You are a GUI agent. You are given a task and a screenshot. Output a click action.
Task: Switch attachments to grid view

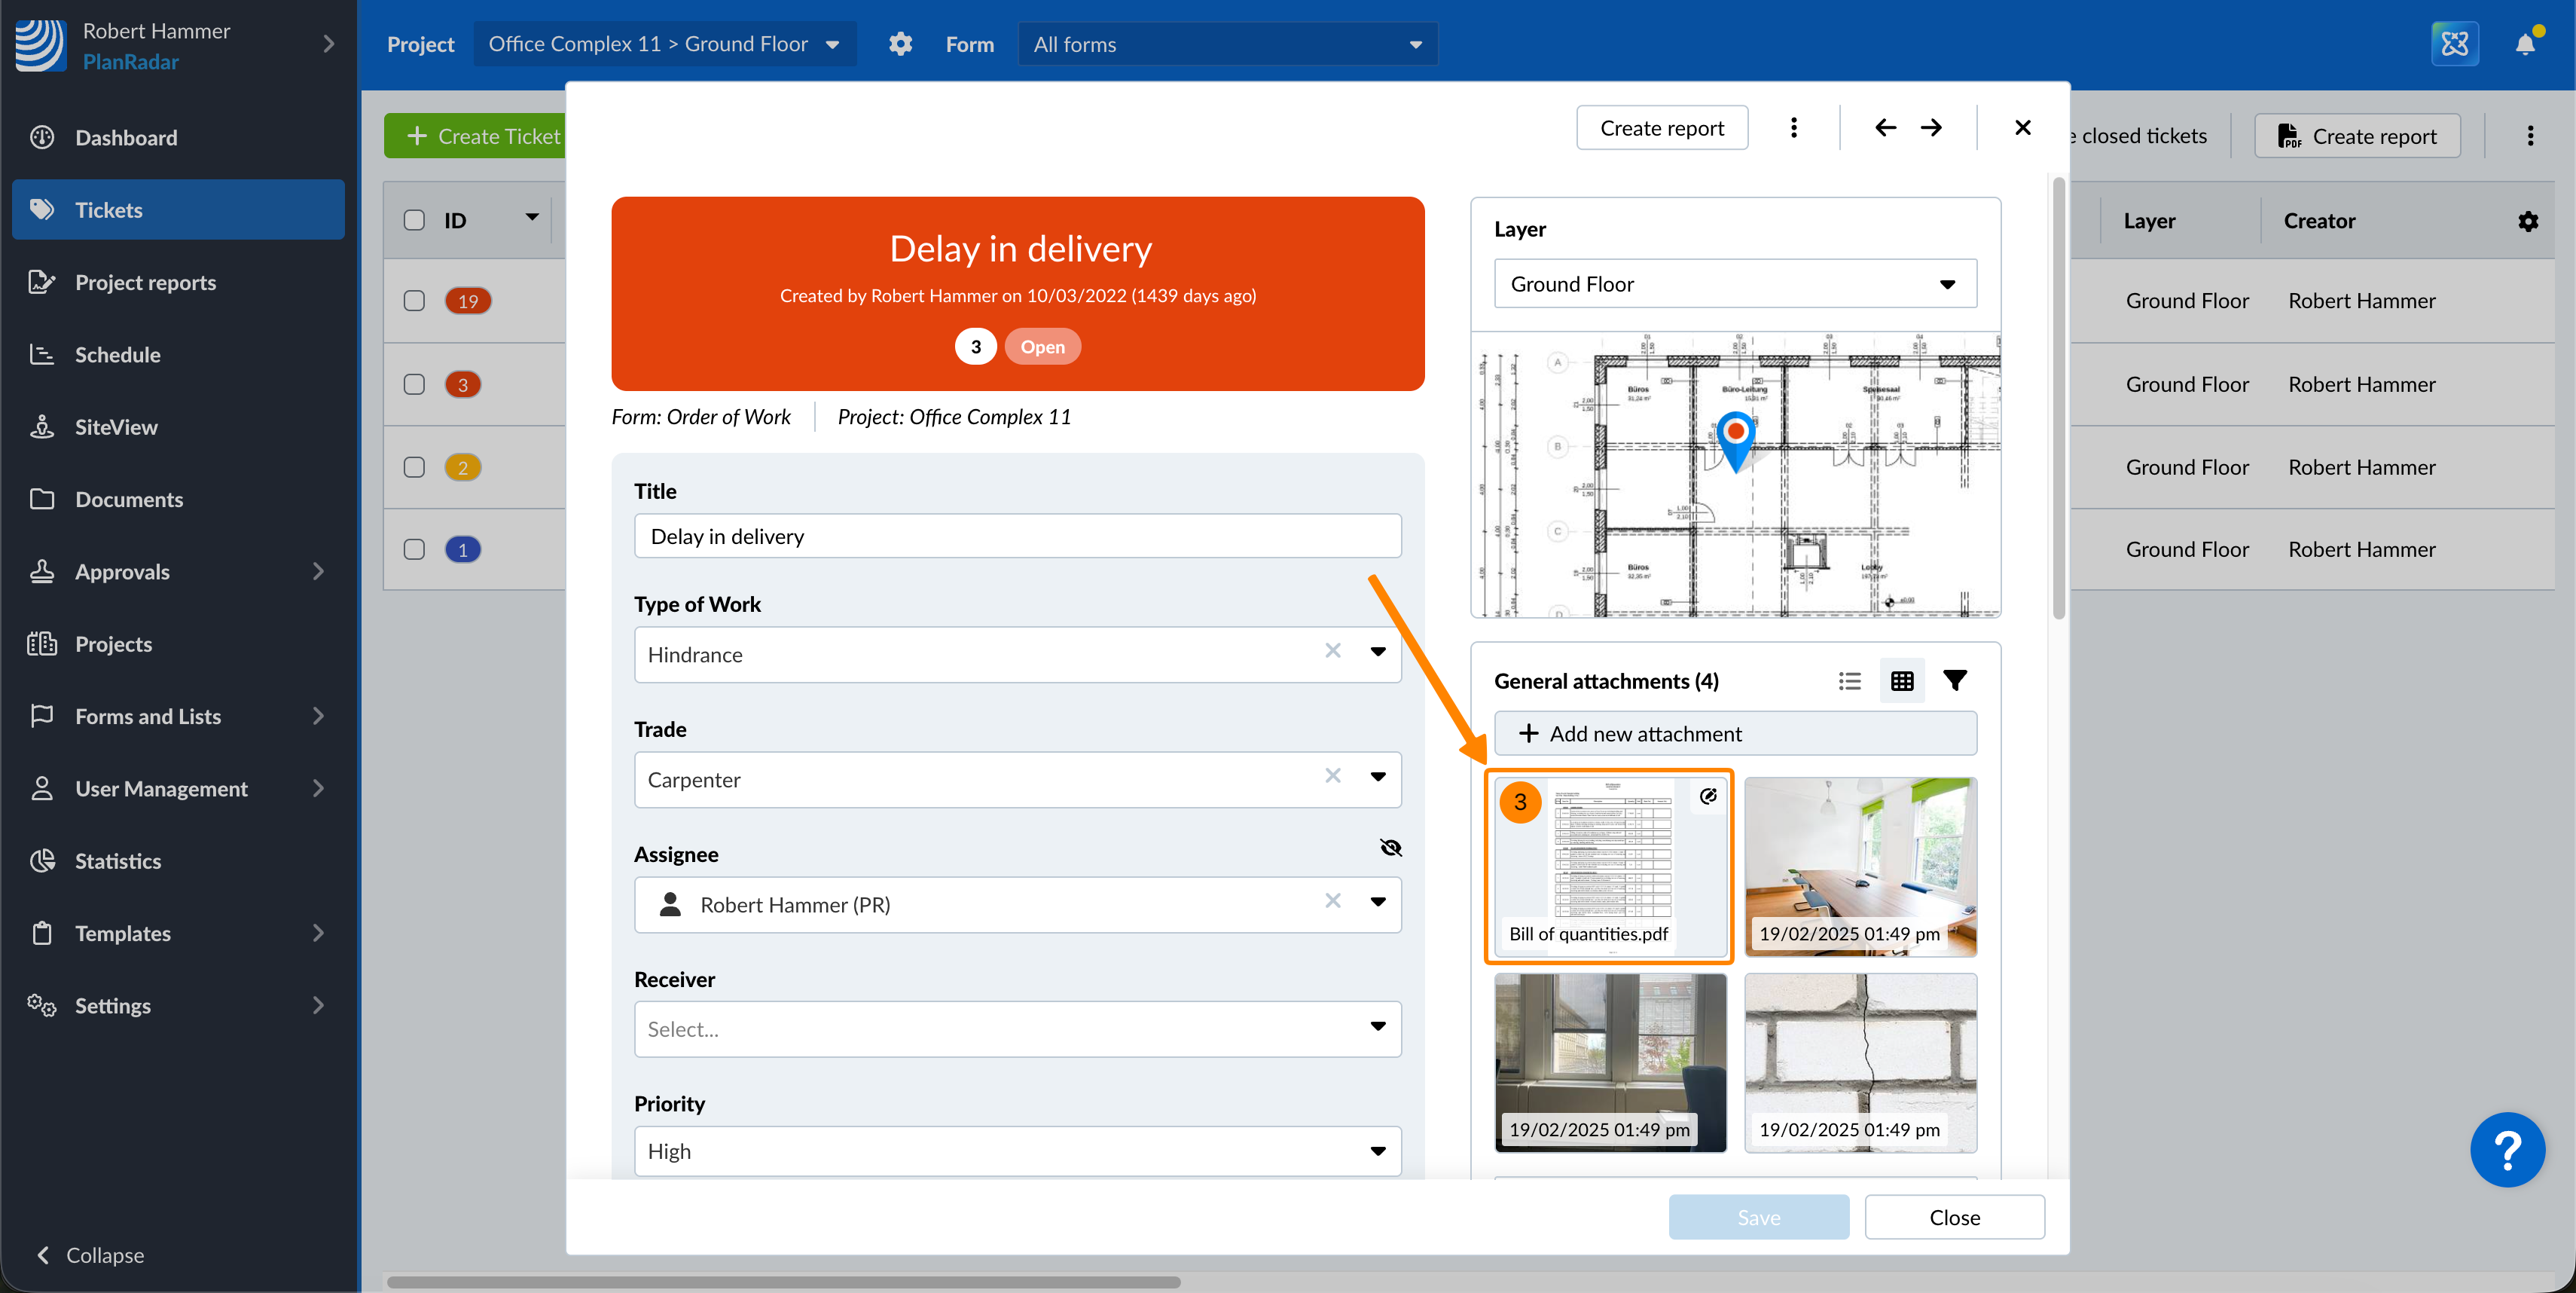click(x=1902, y=681)
